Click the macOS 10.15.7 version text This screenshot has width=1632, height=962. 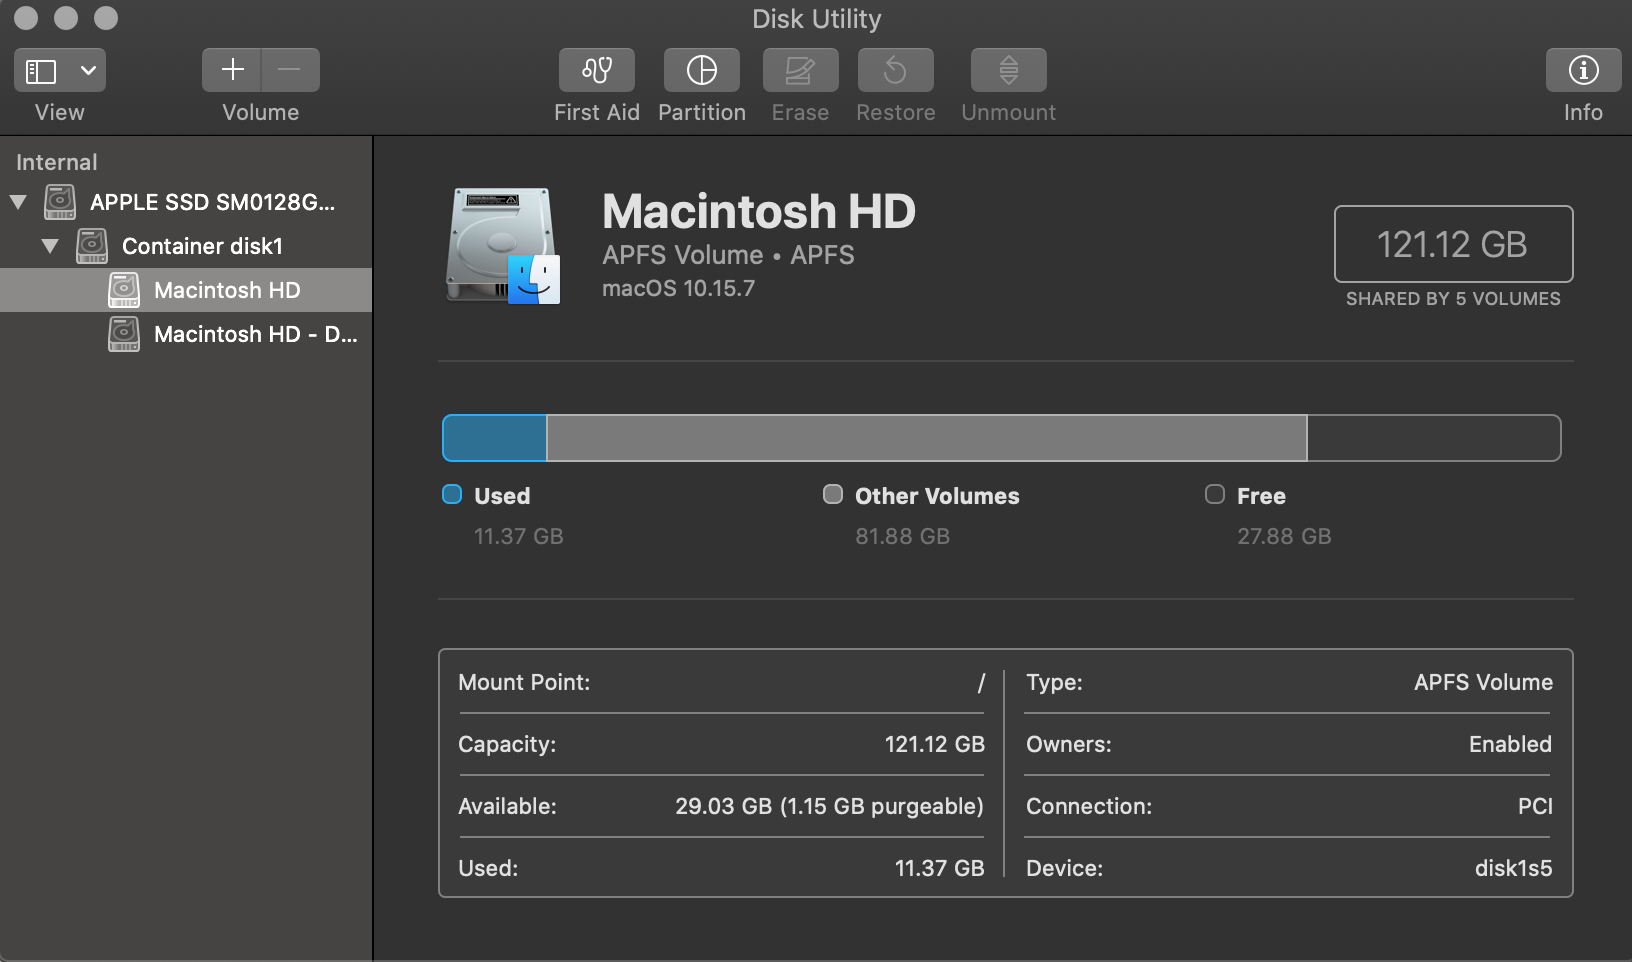(x=678, y=289)
